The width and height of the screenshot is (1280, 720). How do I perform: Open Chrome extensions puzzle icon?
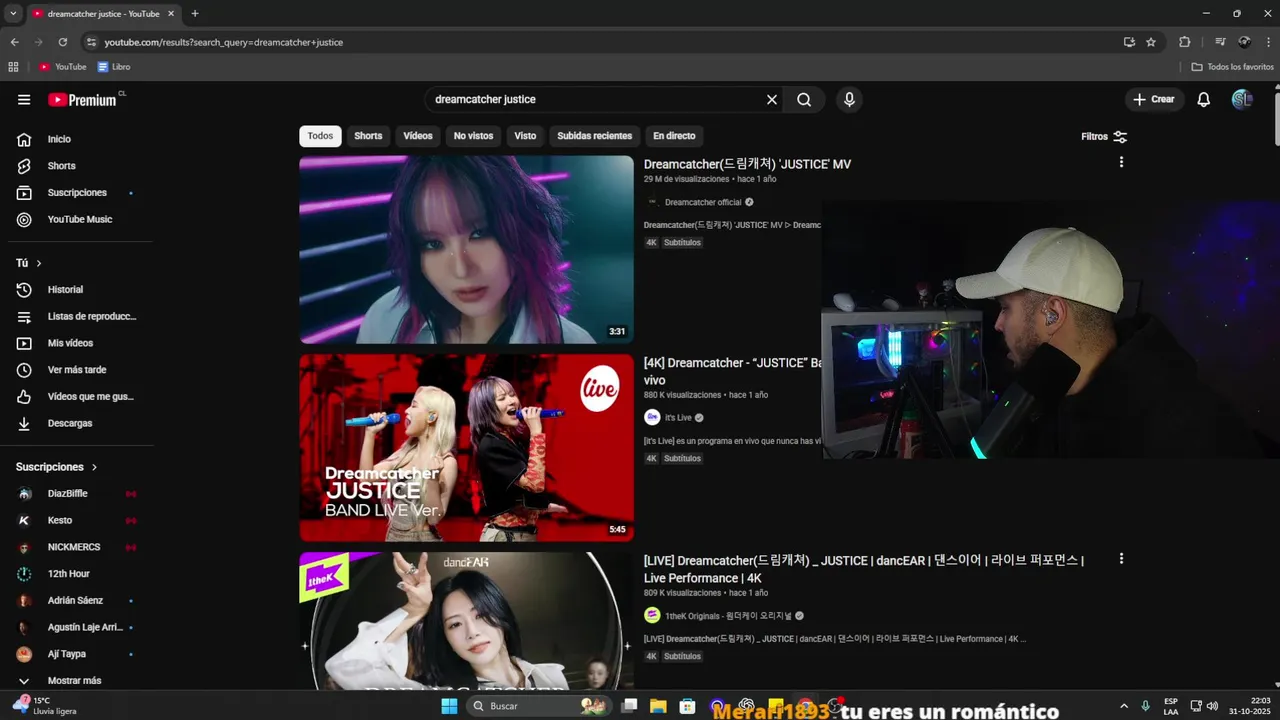tap(1185, 42)
